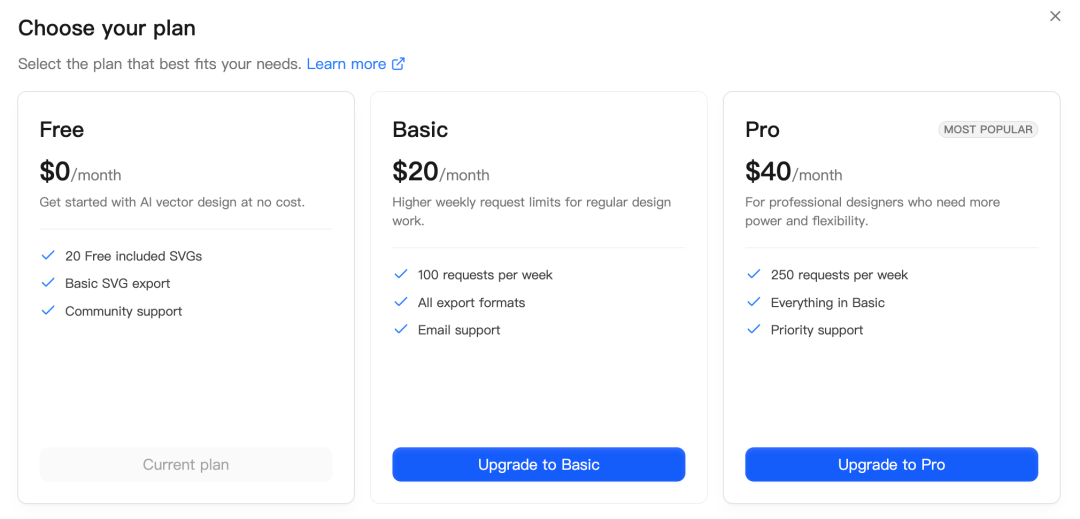The image size is (1080, 519).
Task: Select the Pro plan heading
Action: coord(762,130)
